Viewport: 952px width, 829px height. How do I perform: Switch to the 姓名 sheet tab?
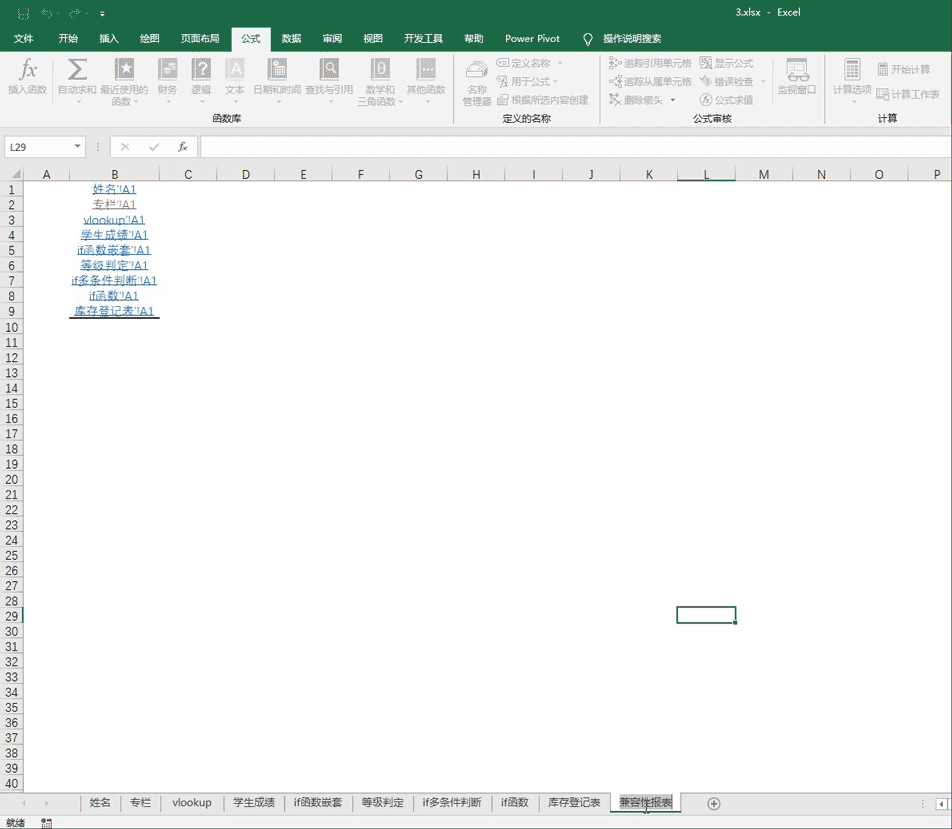tap(100, 803)
